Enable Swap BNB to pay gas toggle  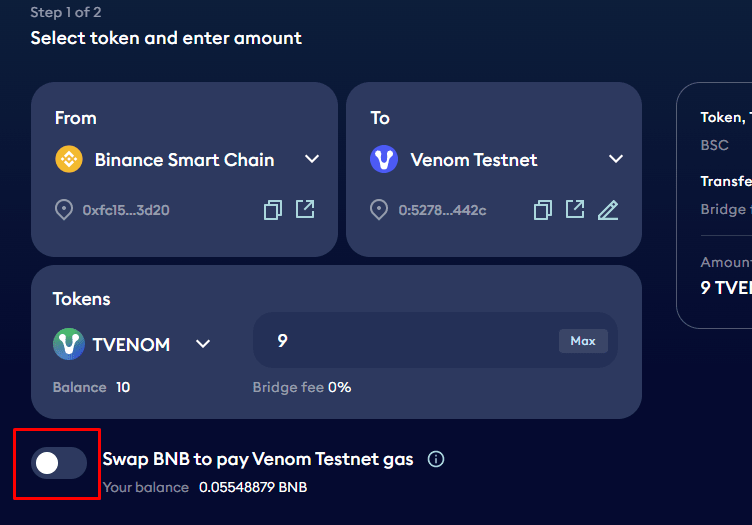point(59,463)
